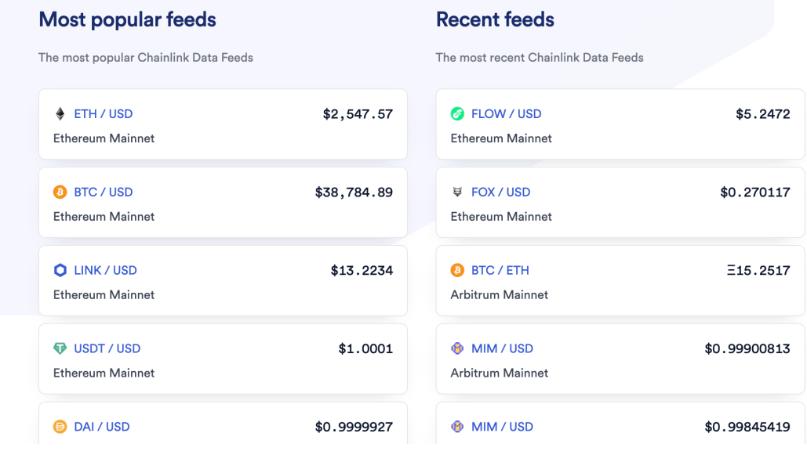Open the FOX / USD feed link
The height and width of the screenshot is (468, 807).
tap(500, 192)
